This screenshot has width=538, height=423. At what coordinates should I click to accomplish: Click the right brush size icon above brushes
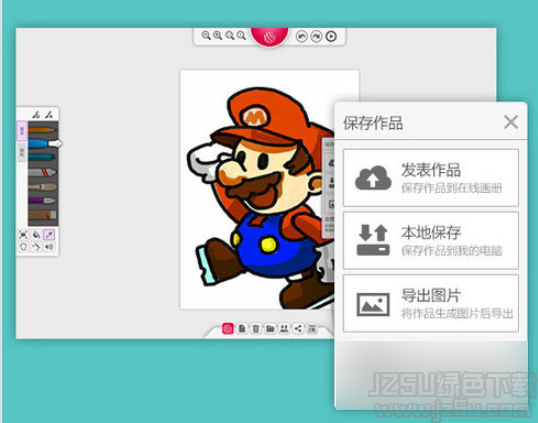tap(49, 115)
